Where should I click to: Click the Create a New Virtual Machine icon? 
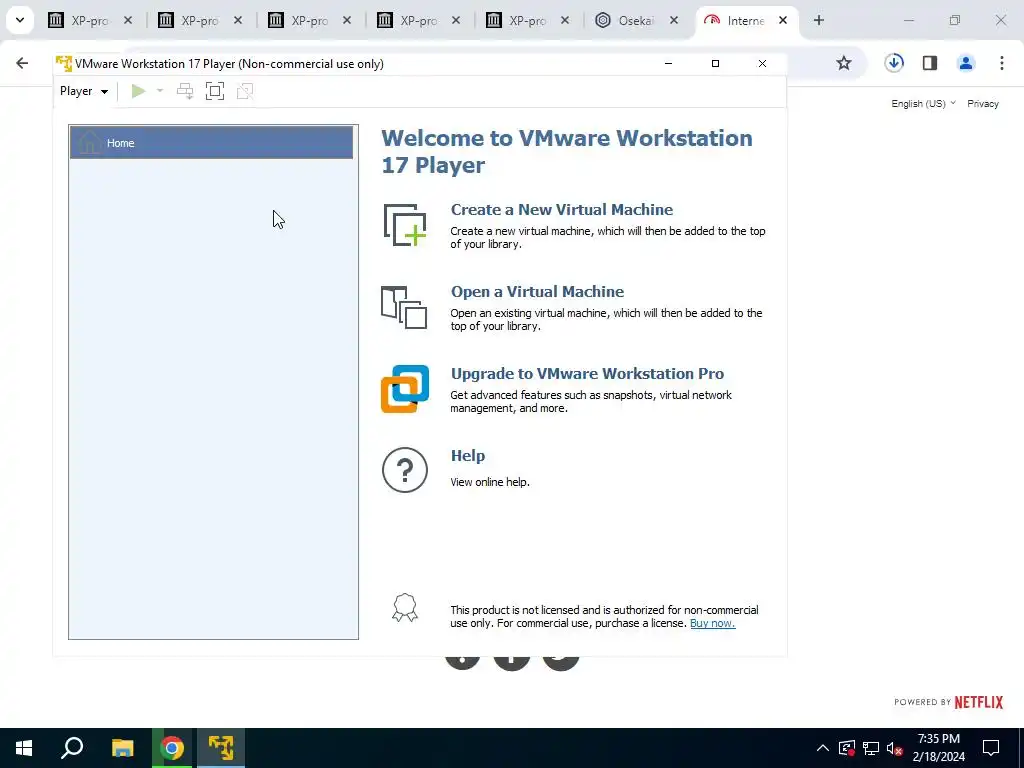[405, 225]
